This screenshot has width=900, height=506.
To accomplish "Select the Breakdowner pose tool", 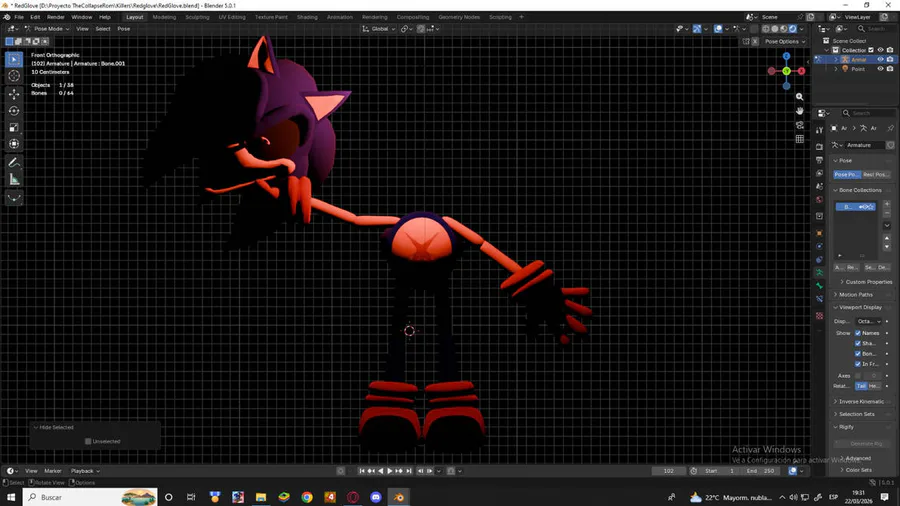I will click(14, 198).
